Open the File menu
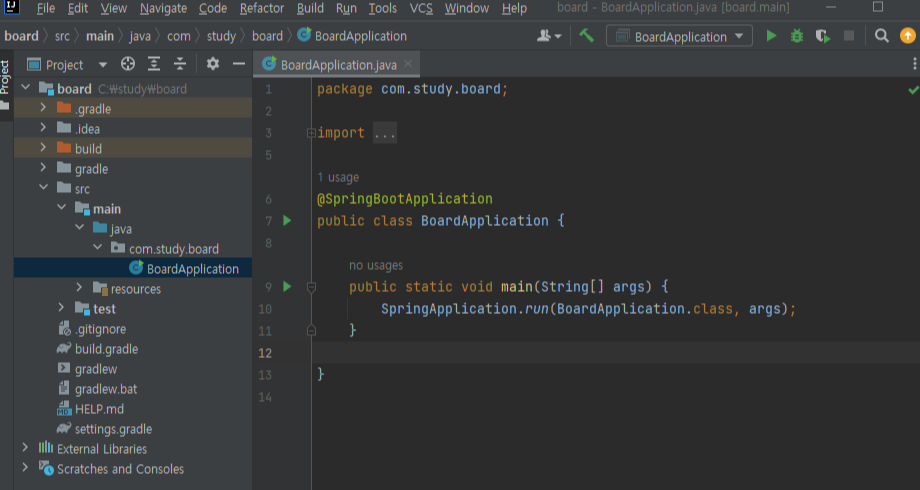This screenshot has width=920, height=490. coord(45,8)
